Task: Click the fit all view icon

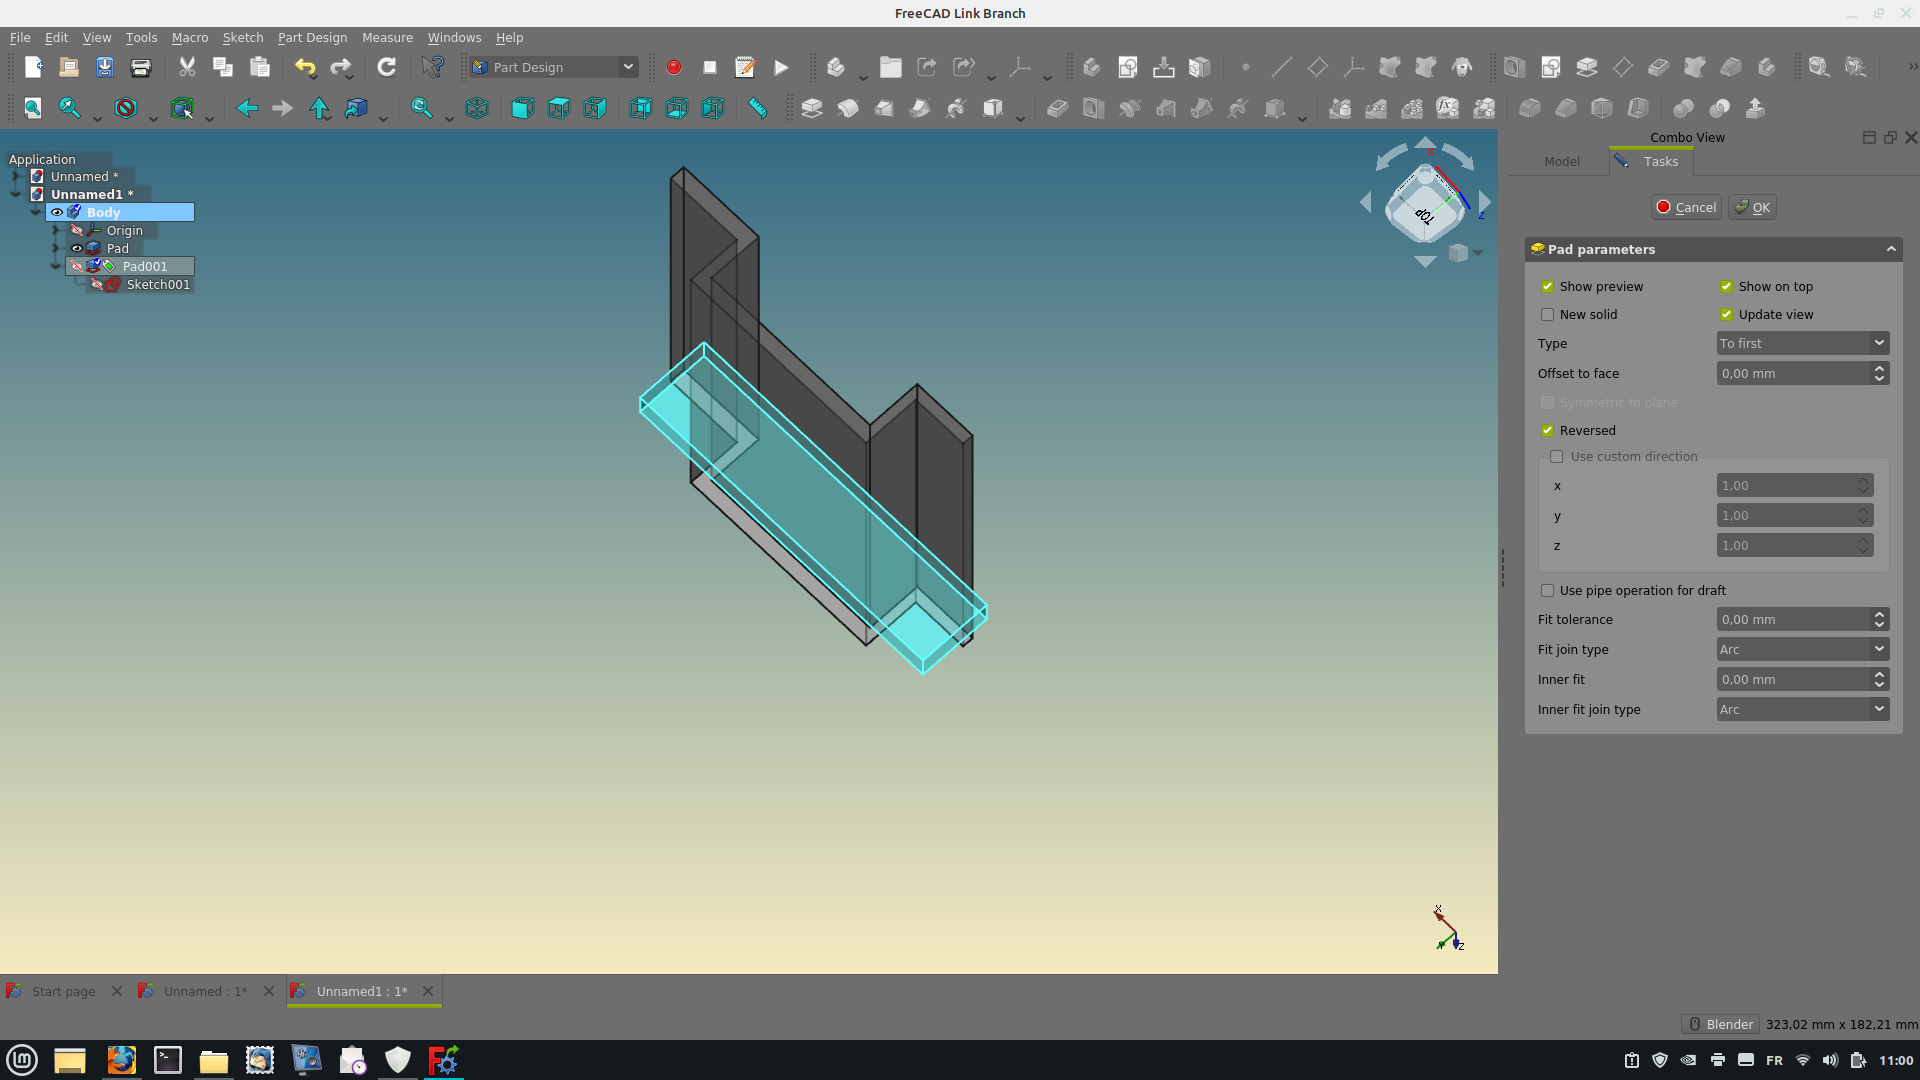Action: coord(33,108)
